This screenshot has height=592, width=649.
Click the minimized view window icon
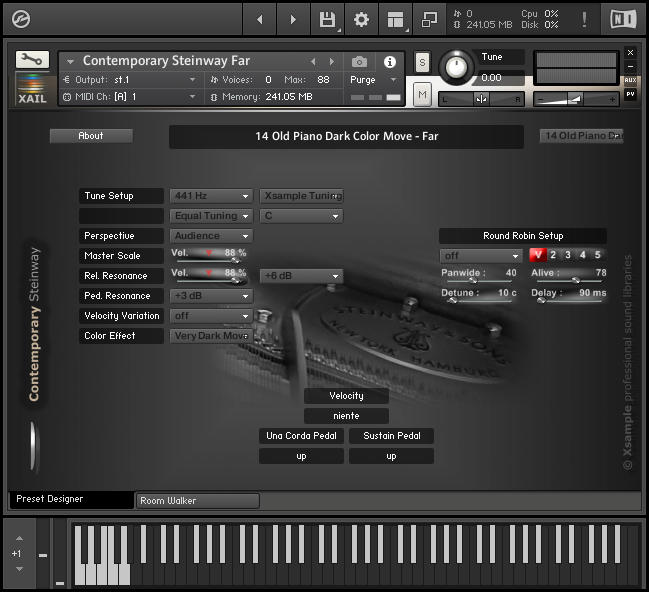tap(430, 19)
